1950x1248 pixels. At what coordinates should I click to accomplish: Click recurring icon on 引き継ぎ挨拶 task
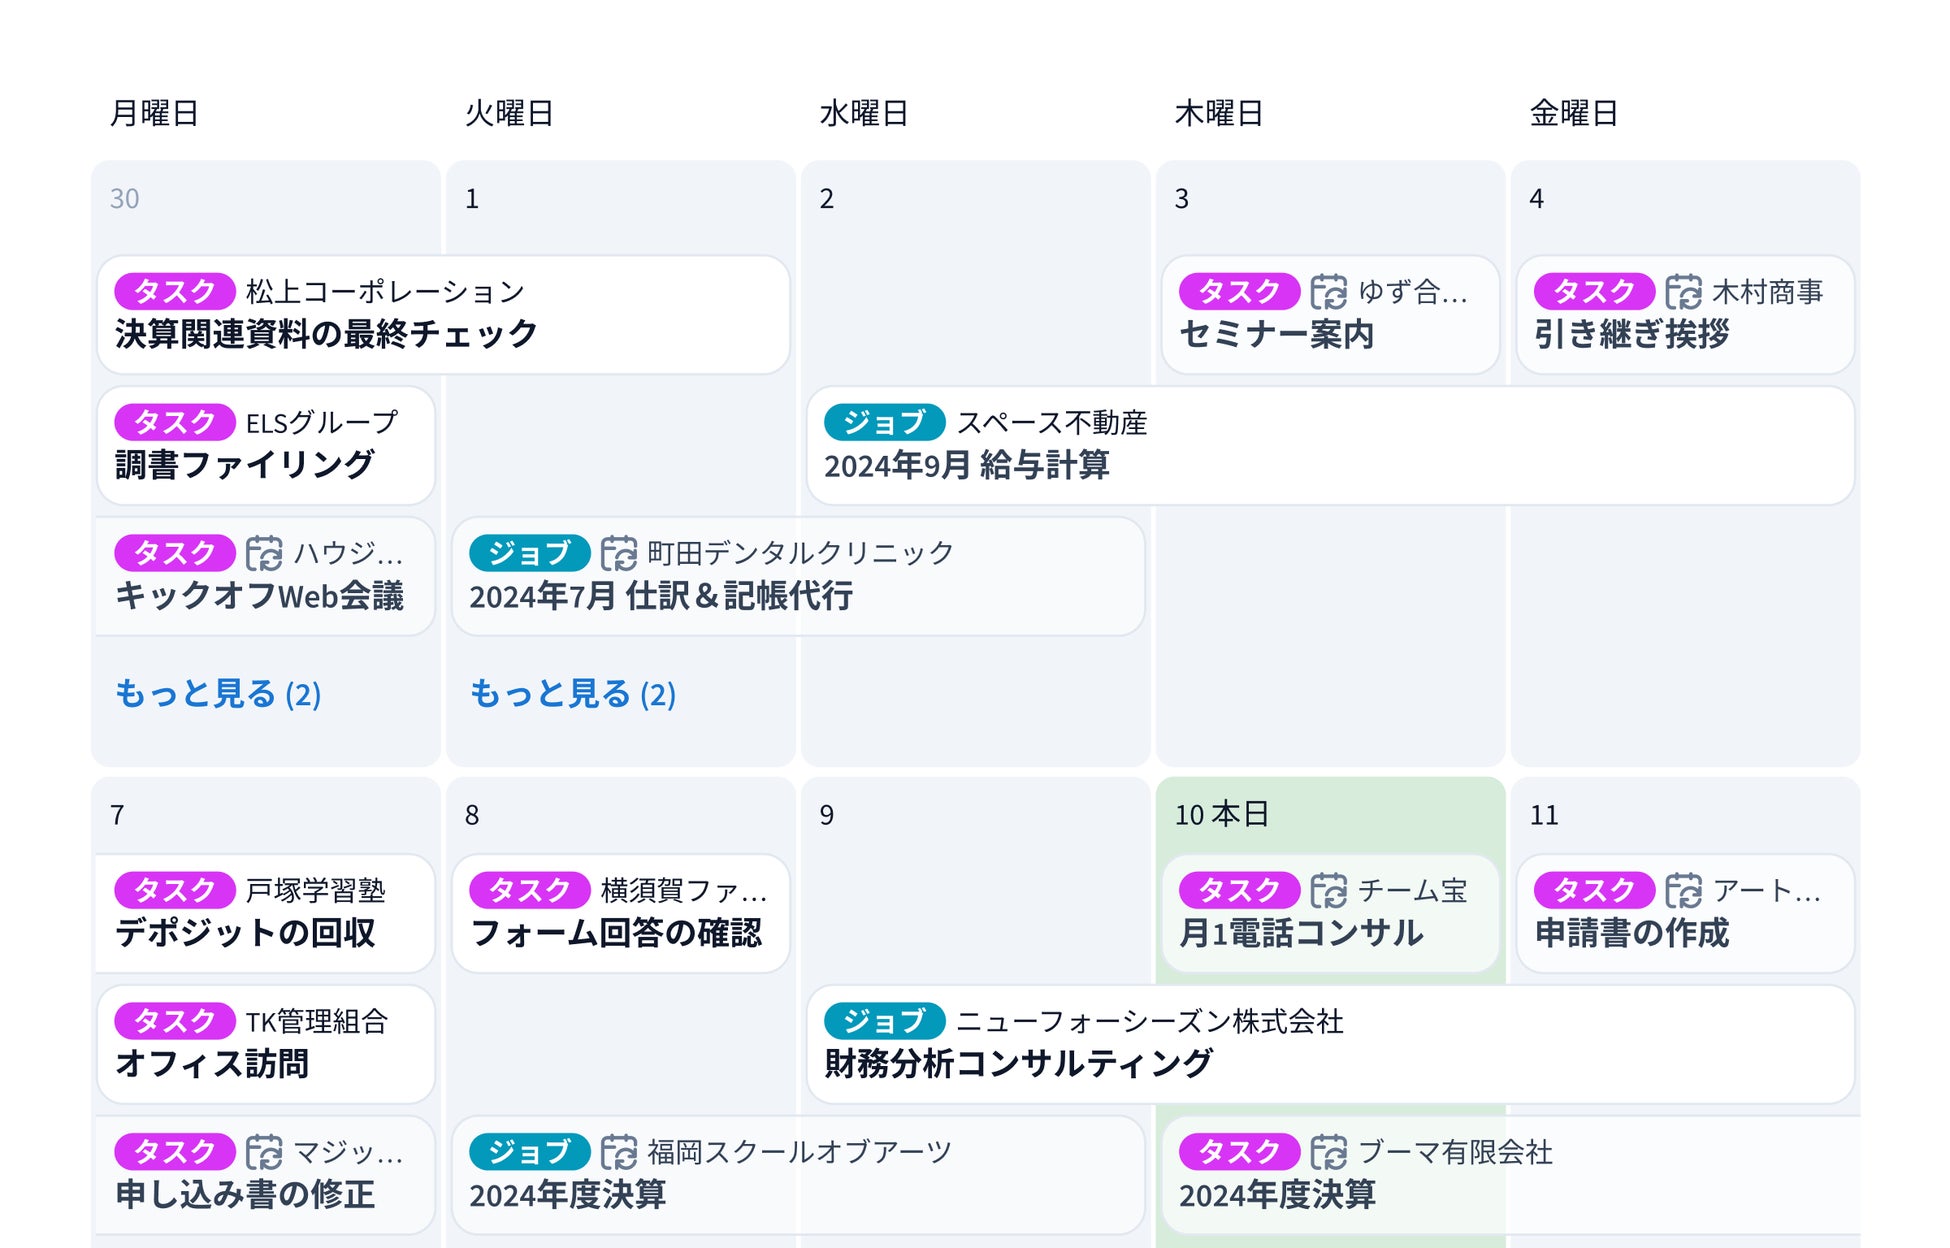1683,292
